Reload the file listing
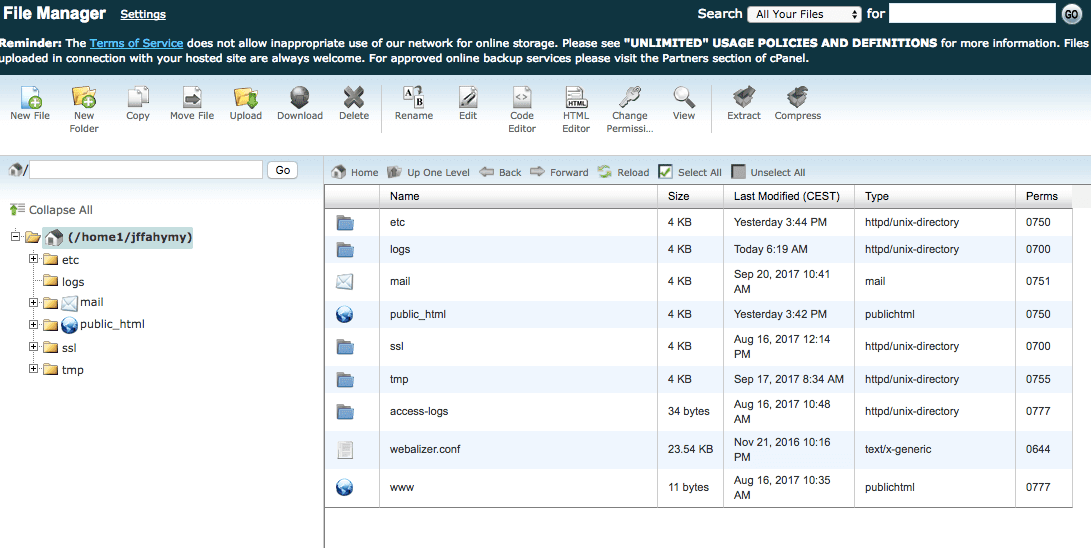This screenshot has width=1091, height=548. click(623, 172)
